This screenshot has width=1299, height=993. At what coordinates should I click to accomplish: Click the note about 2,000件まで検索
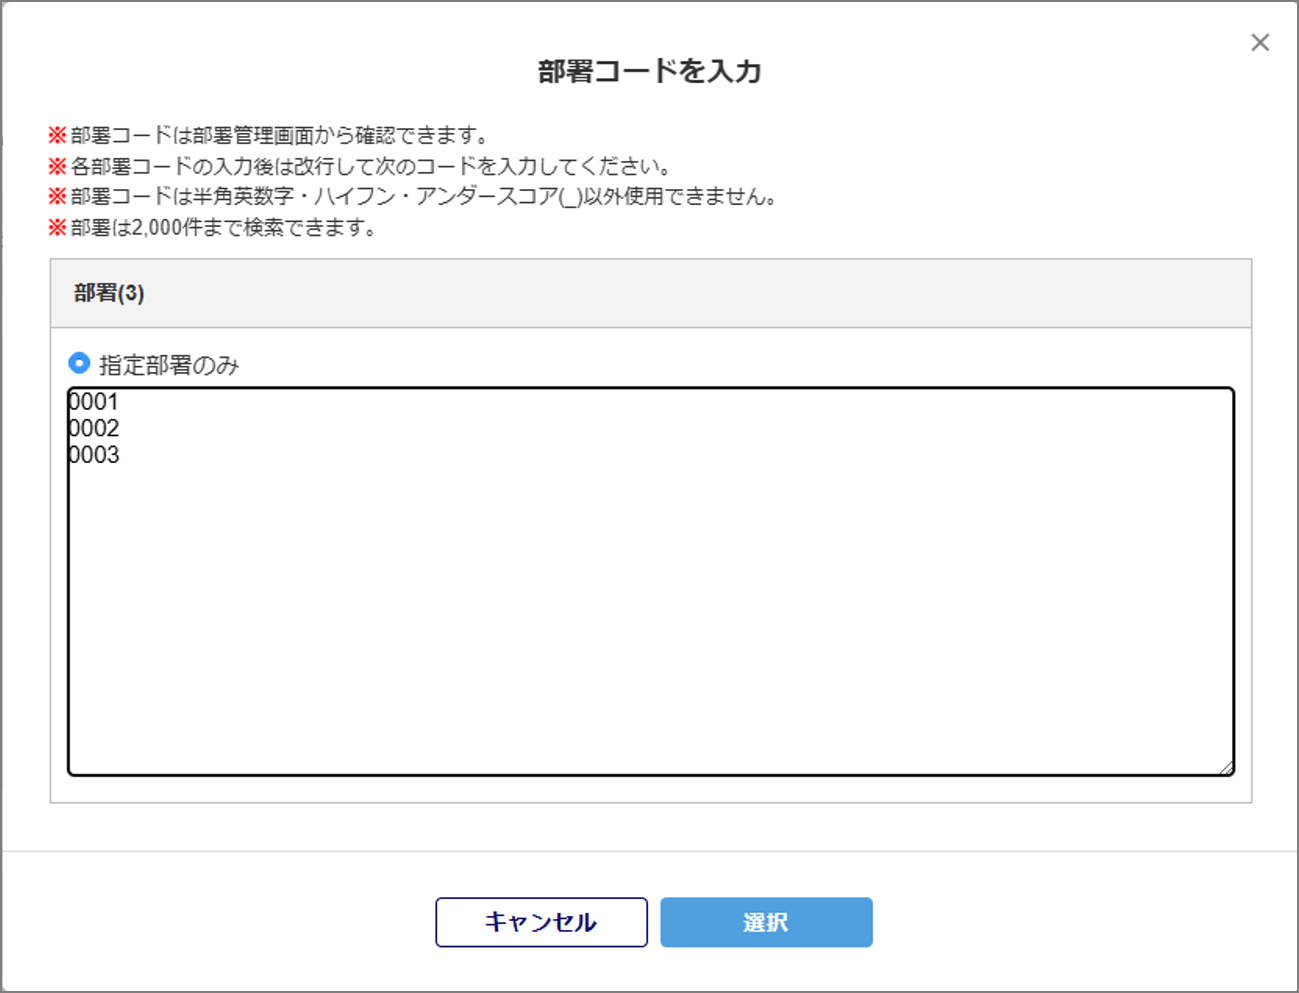click(x=213, y=228)
